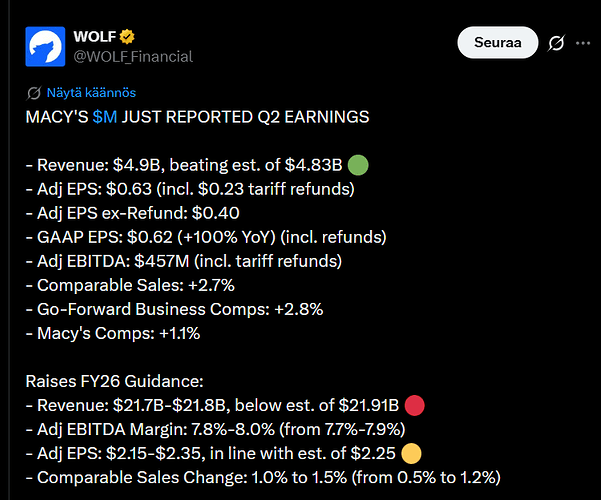This screenshot has width=601, height=500.
Task: Click the WOLF display name
Action: pos(94,37)
